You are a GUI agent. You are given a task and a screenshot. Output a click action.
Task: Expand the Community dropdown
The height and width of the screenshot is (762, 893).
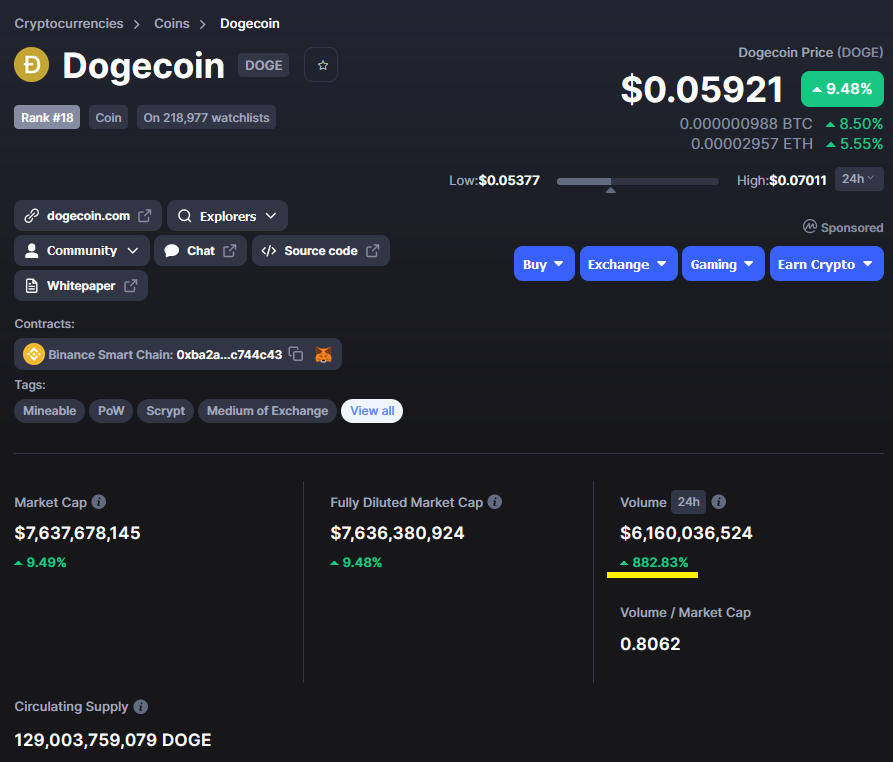click(82, 251)
